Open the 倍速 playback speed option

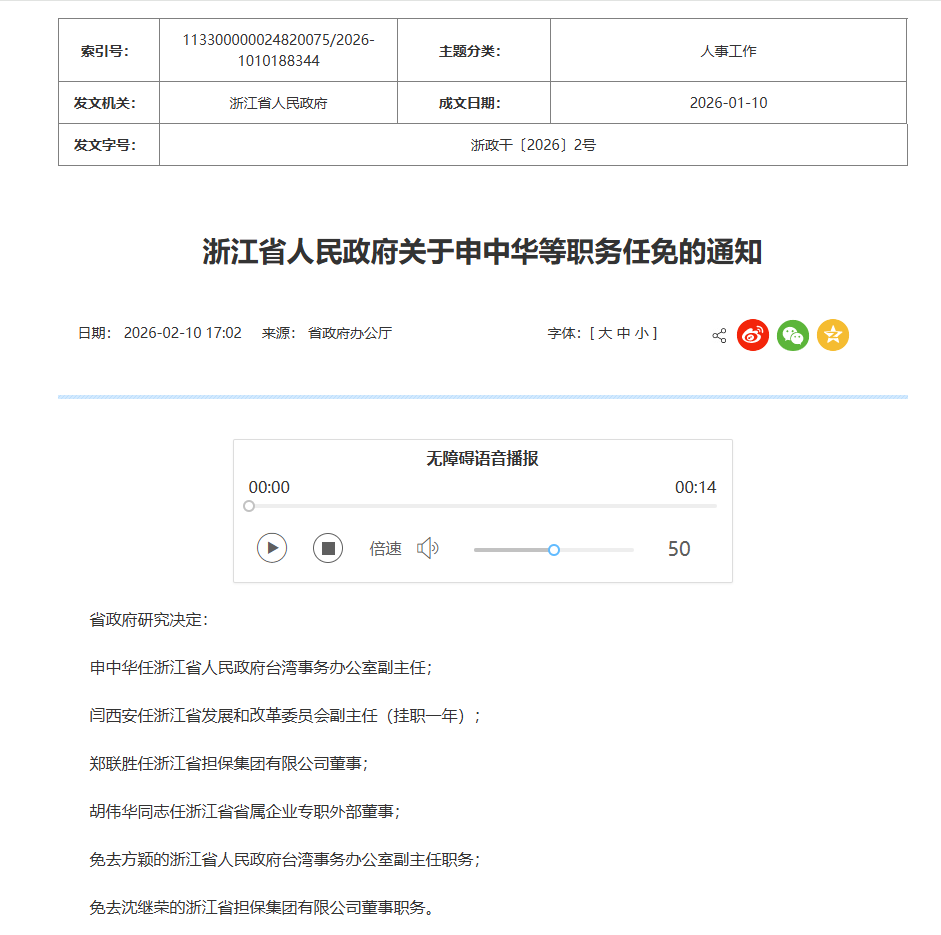[x=385, y=548]
